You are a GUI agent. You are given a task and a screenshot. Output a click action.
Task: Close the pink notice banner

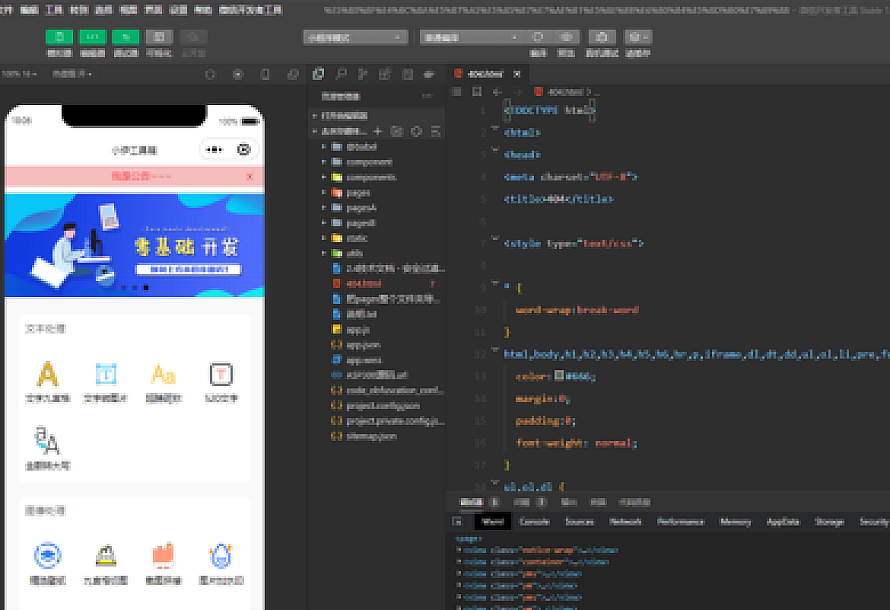249,177
